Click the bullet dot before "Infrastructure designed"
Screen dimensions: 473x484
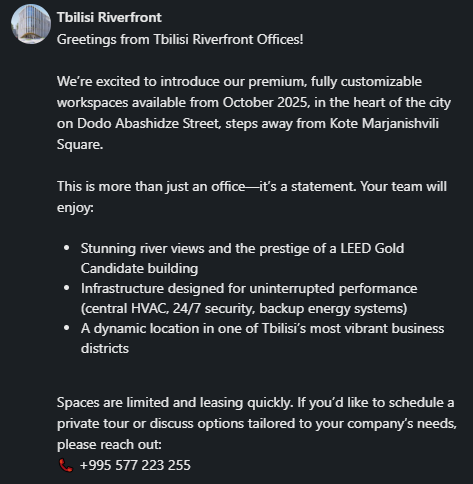click(x=67, y=288)
